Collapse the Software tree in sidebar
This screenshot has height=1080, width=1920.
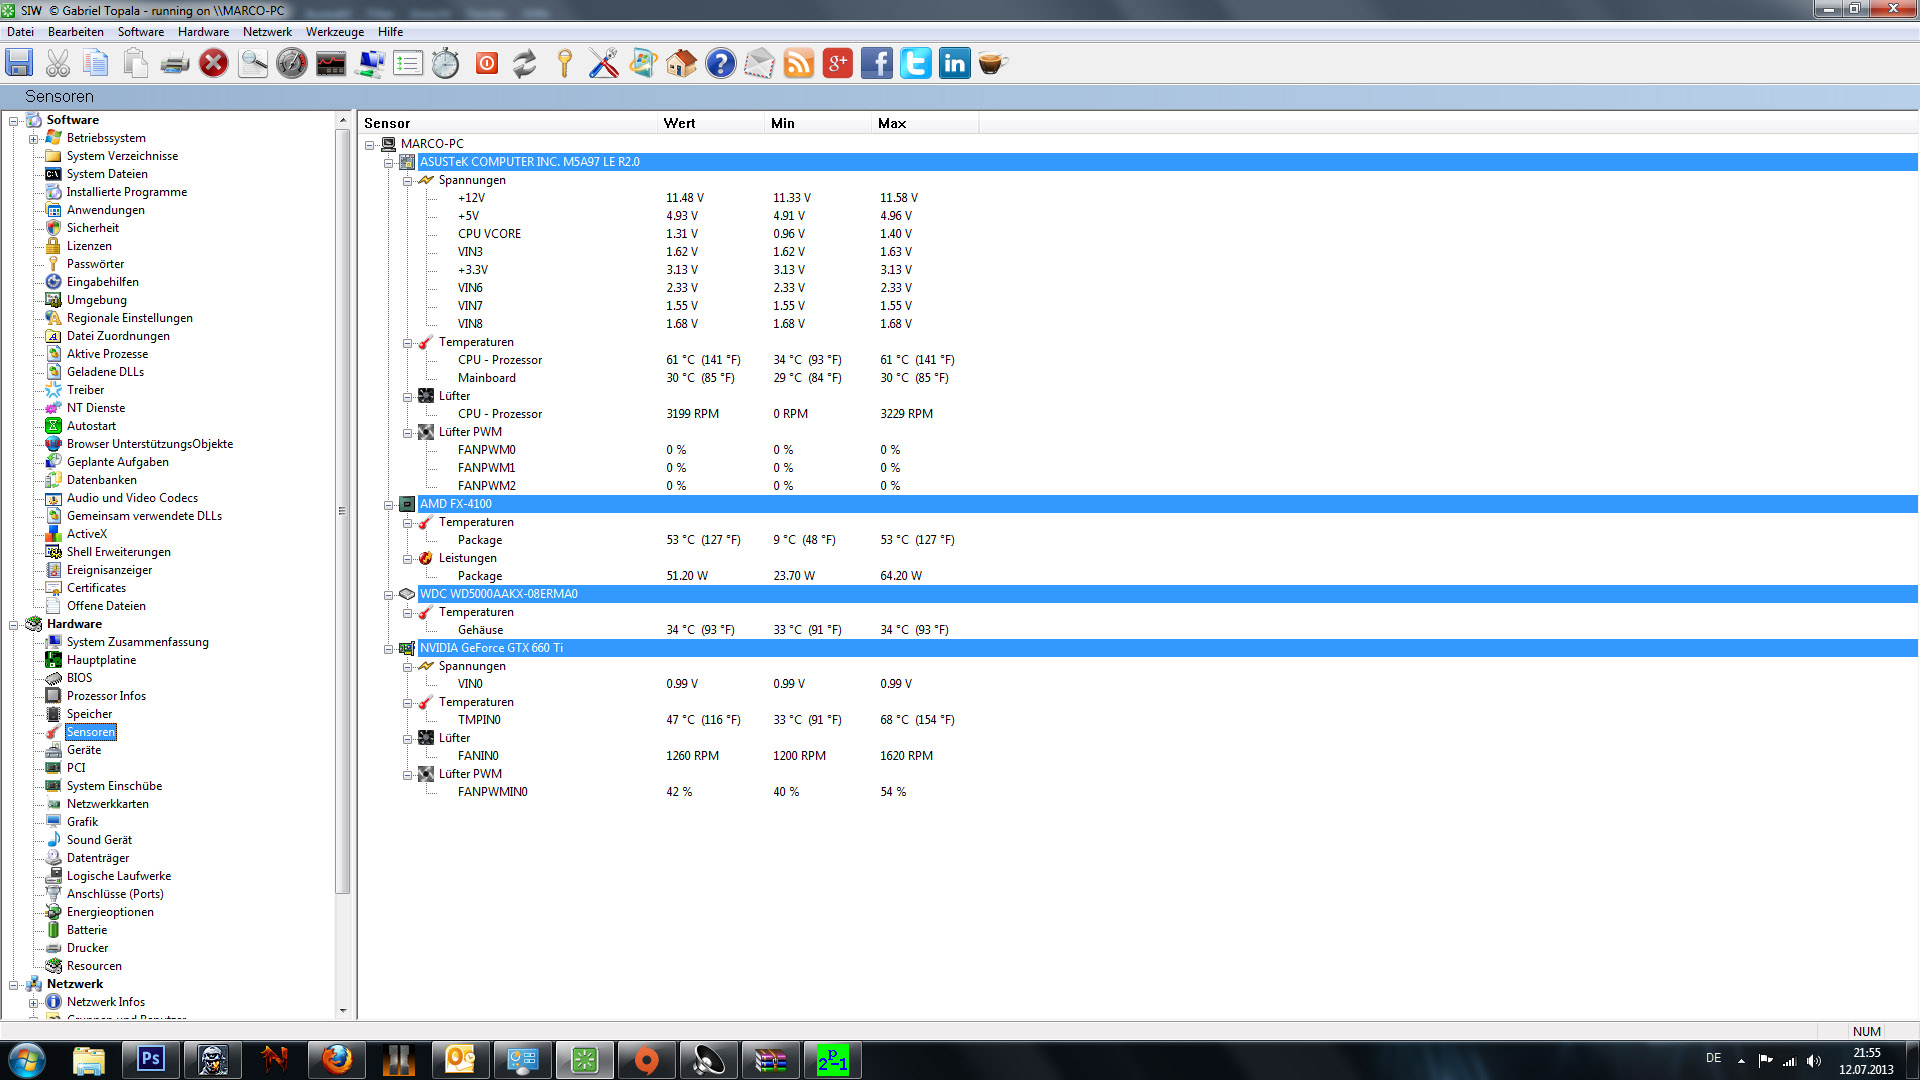click(x=14, y=120)
